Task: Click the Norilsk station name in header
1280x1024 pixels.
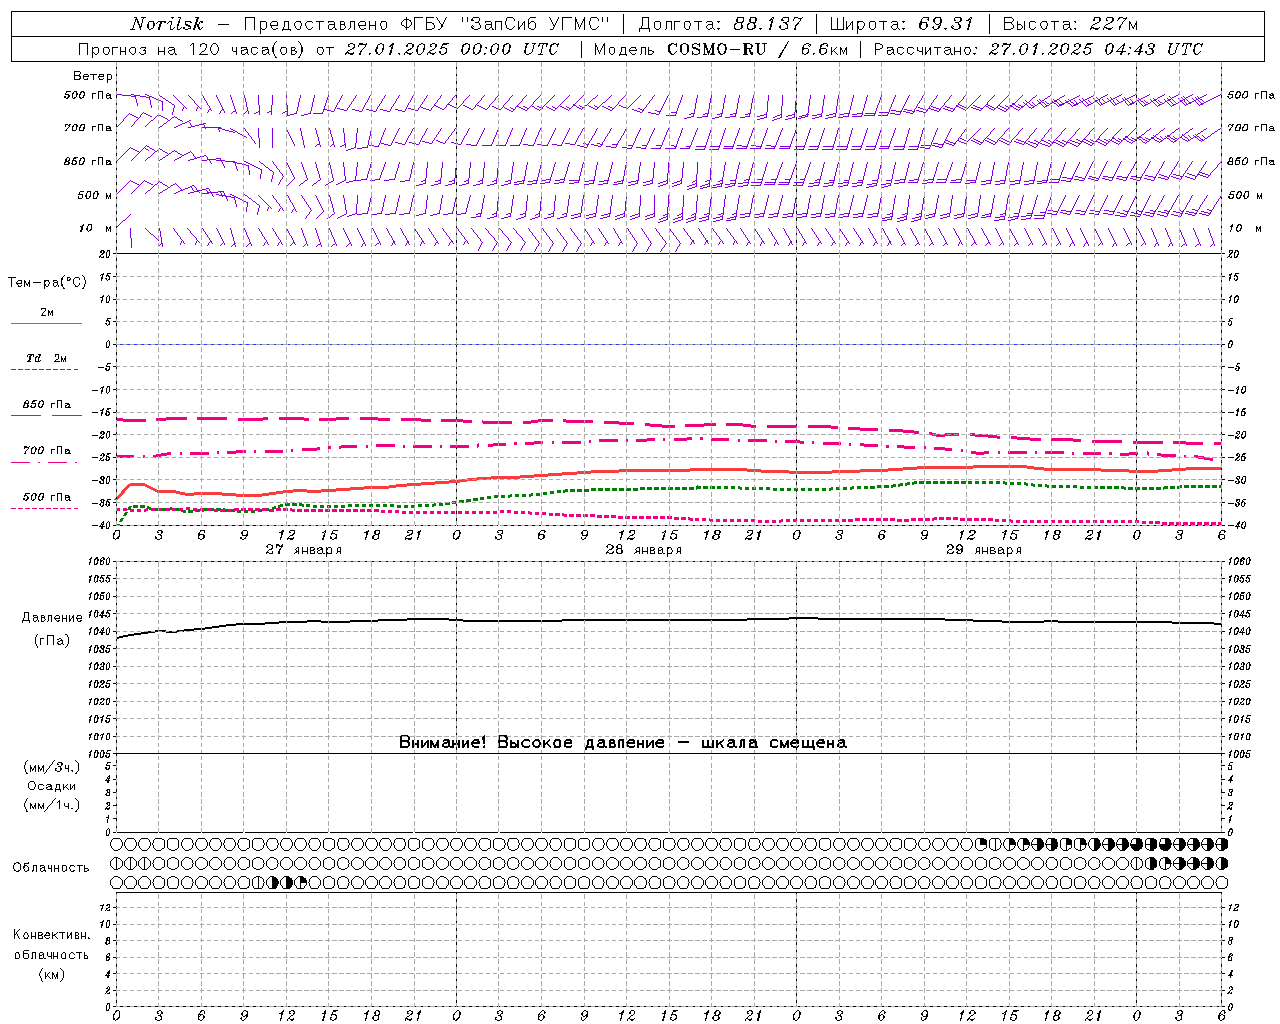Action: click(167, 24)
